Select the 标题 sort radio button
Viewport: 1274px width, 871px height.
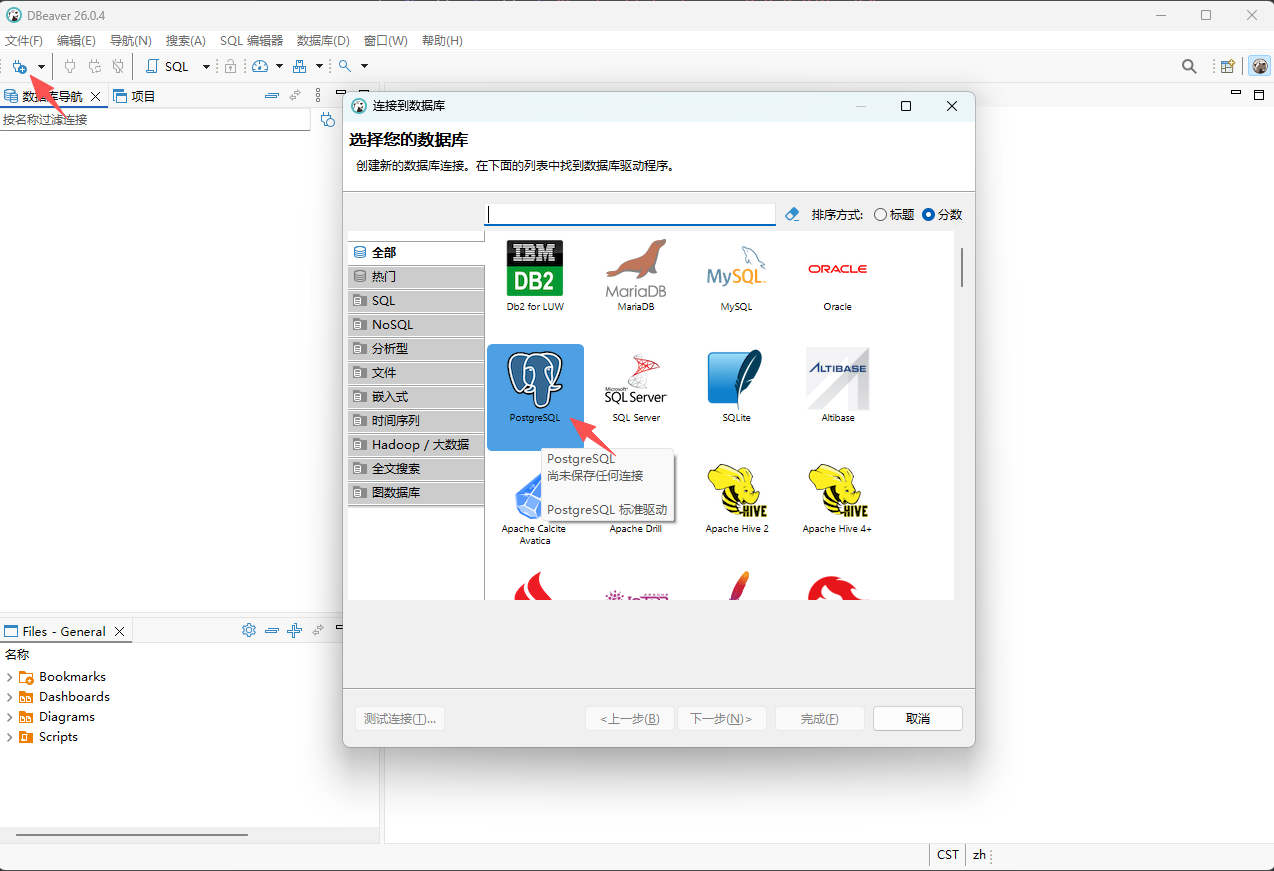880,214
